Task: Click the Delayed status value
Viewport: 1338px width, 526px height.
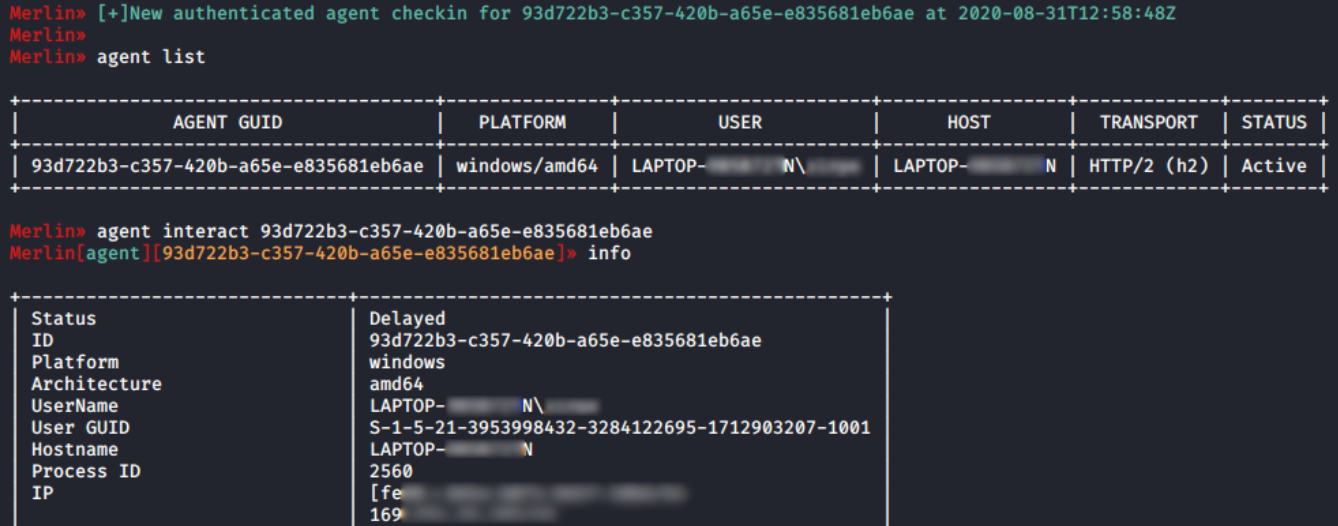Action: click(407, 319)
